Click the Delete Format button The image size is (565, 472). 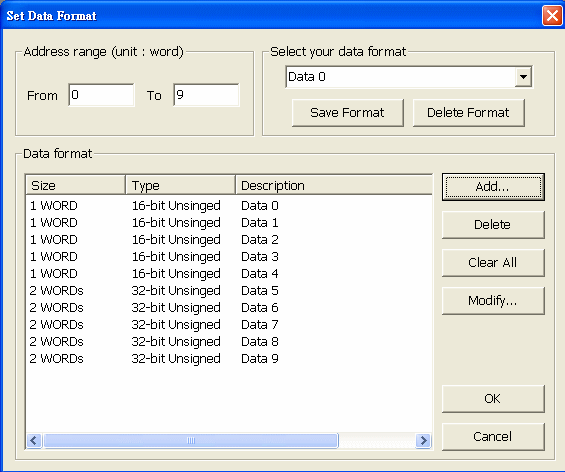468,113
